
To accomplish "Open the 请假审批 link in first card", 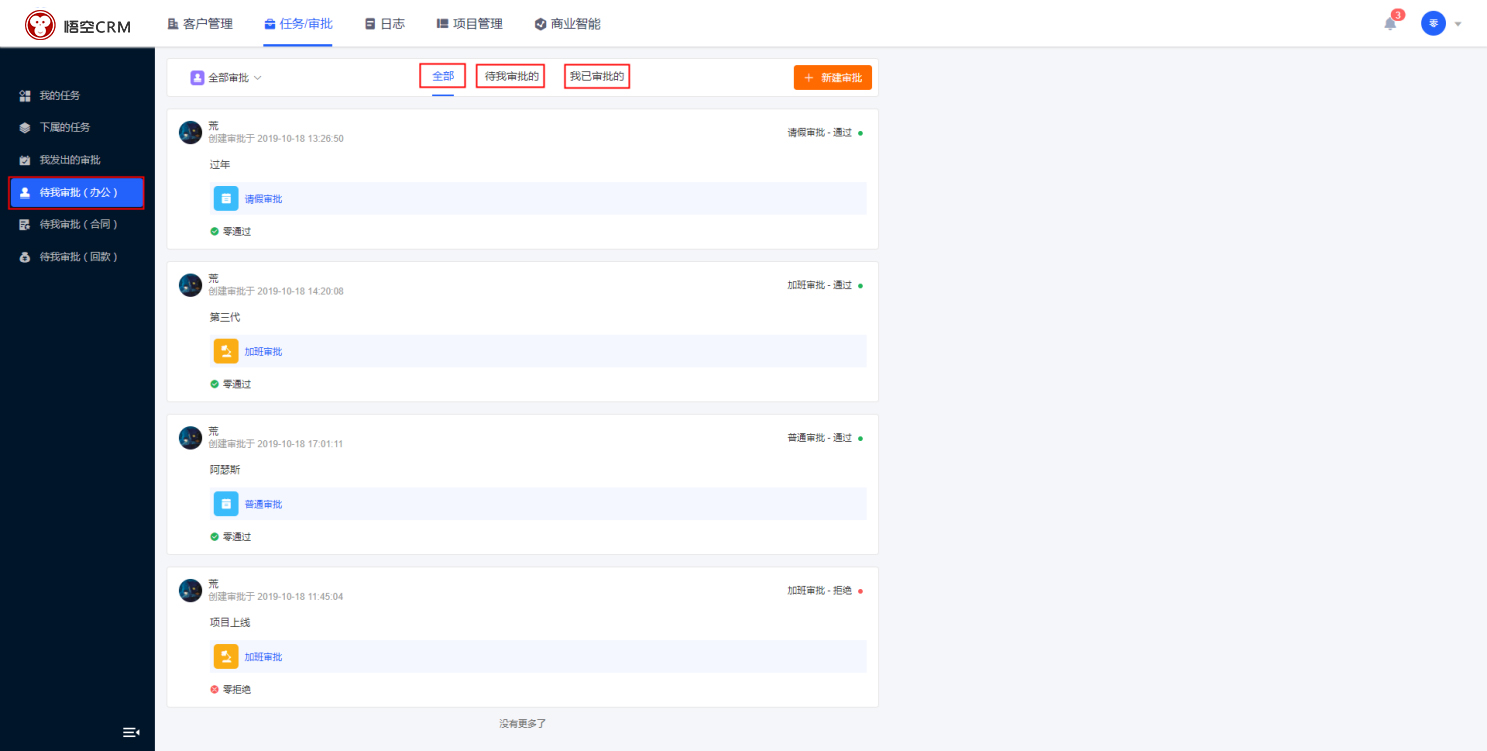I will [x=263, y=199].
